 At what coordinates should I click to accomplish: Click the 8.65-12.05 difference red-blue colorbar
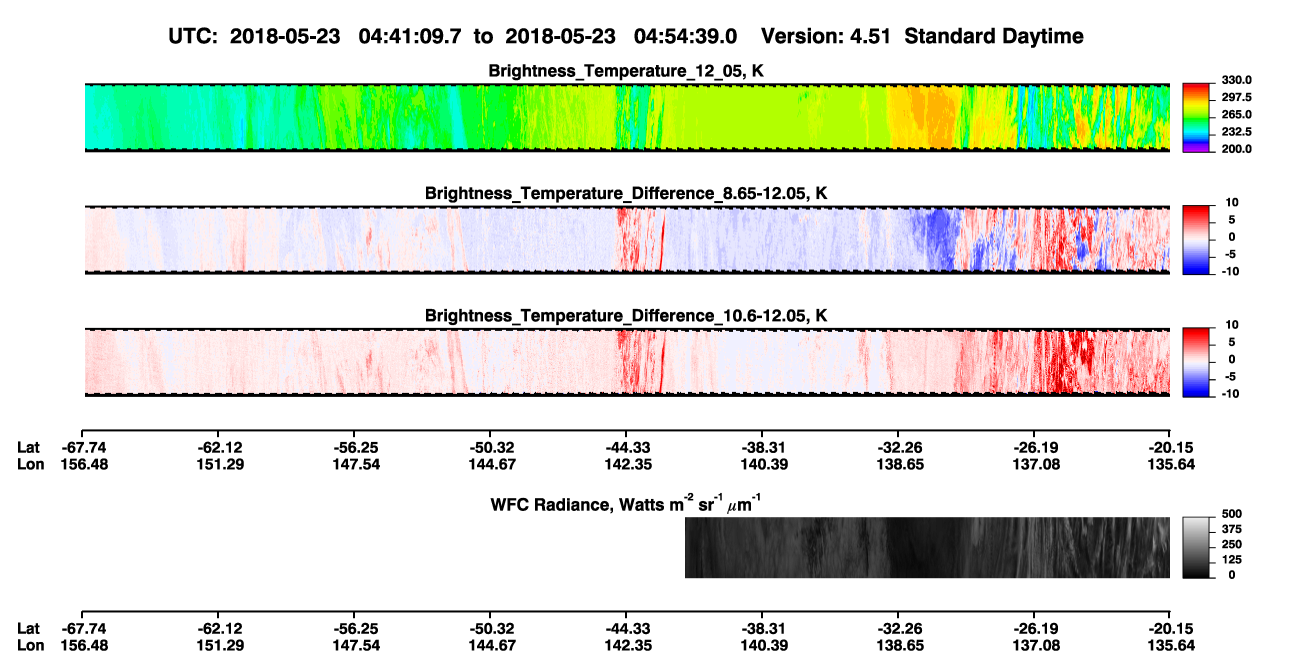(1196, 240)
